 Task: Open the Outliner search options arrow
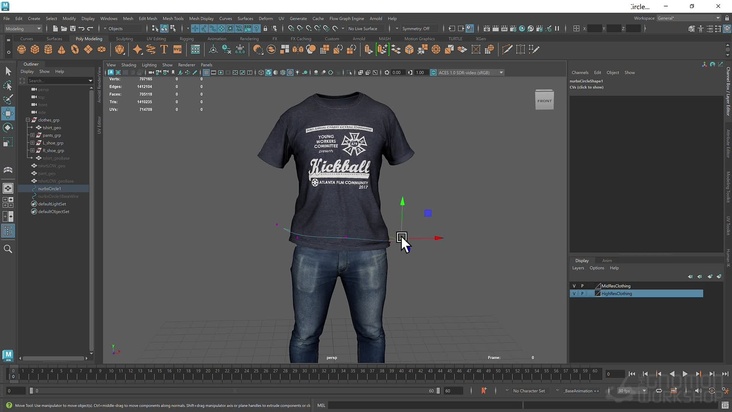(90, 81)
